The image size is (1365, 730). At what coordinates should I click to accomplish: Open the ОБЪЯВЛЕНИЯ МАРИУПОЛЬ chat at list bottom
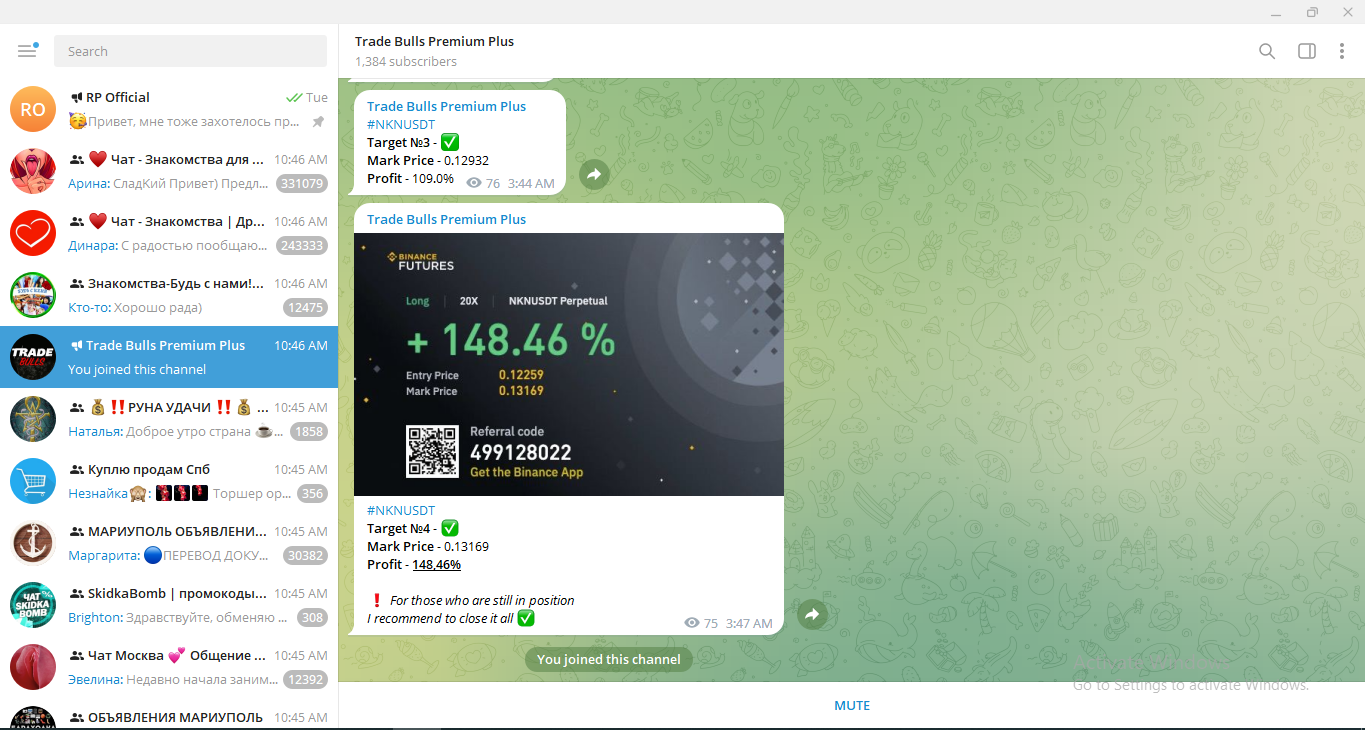click(169, 714)
